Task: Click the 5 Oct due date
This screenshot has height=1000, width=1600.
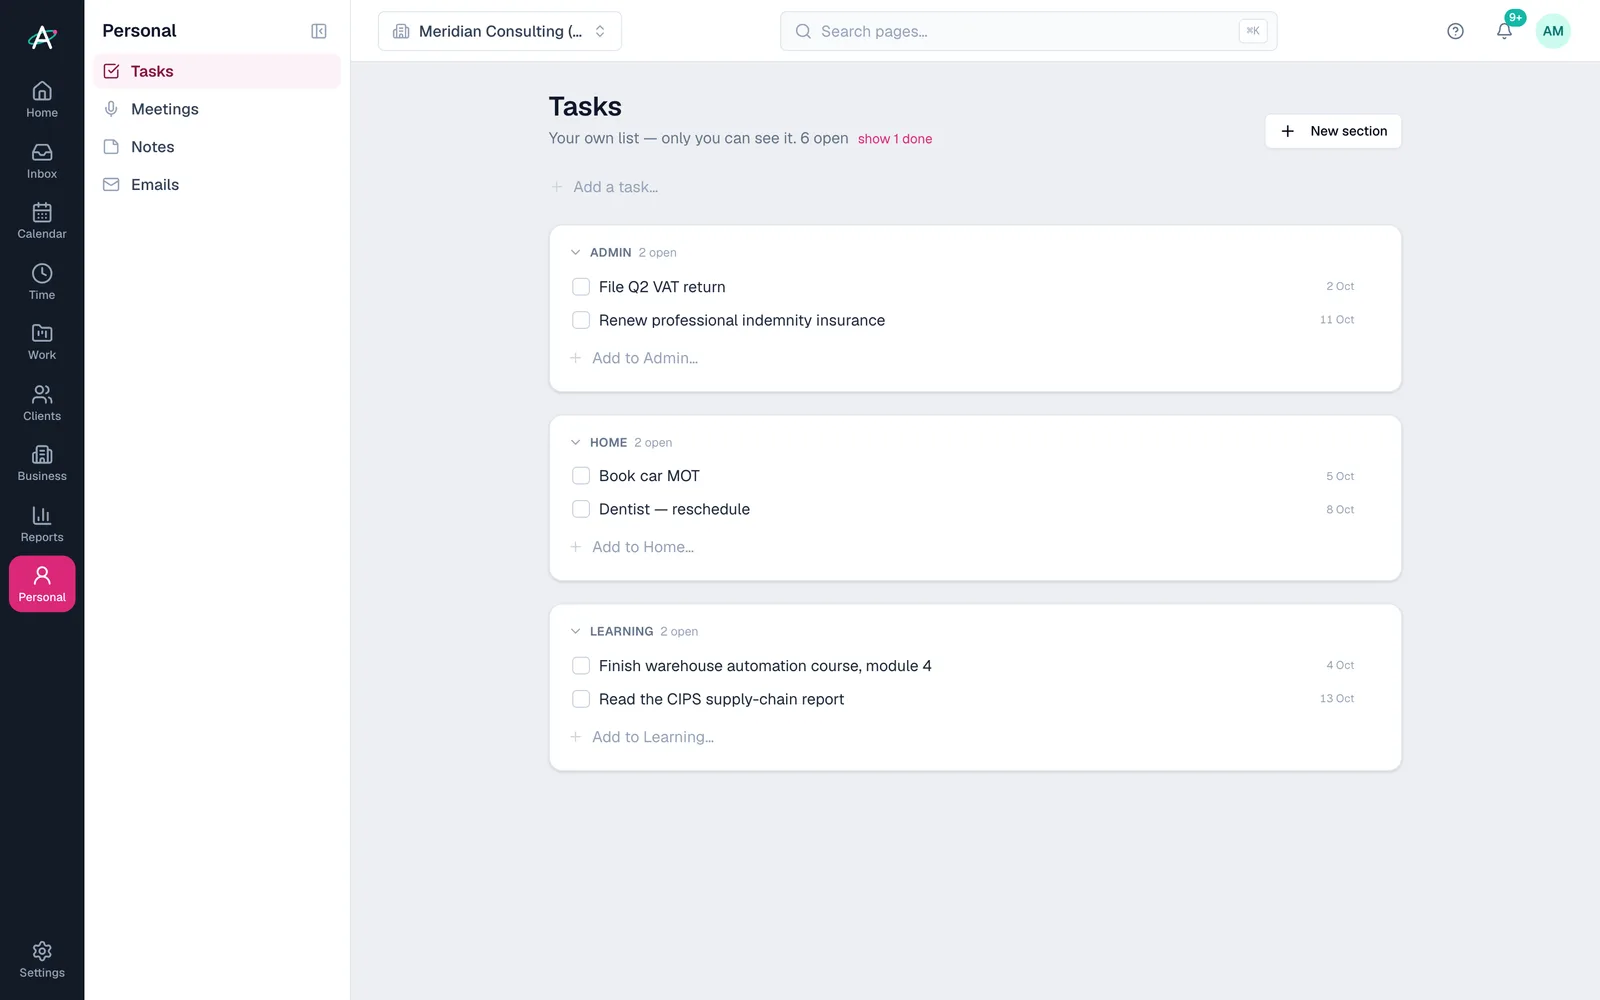Action: click(1340, 476)
